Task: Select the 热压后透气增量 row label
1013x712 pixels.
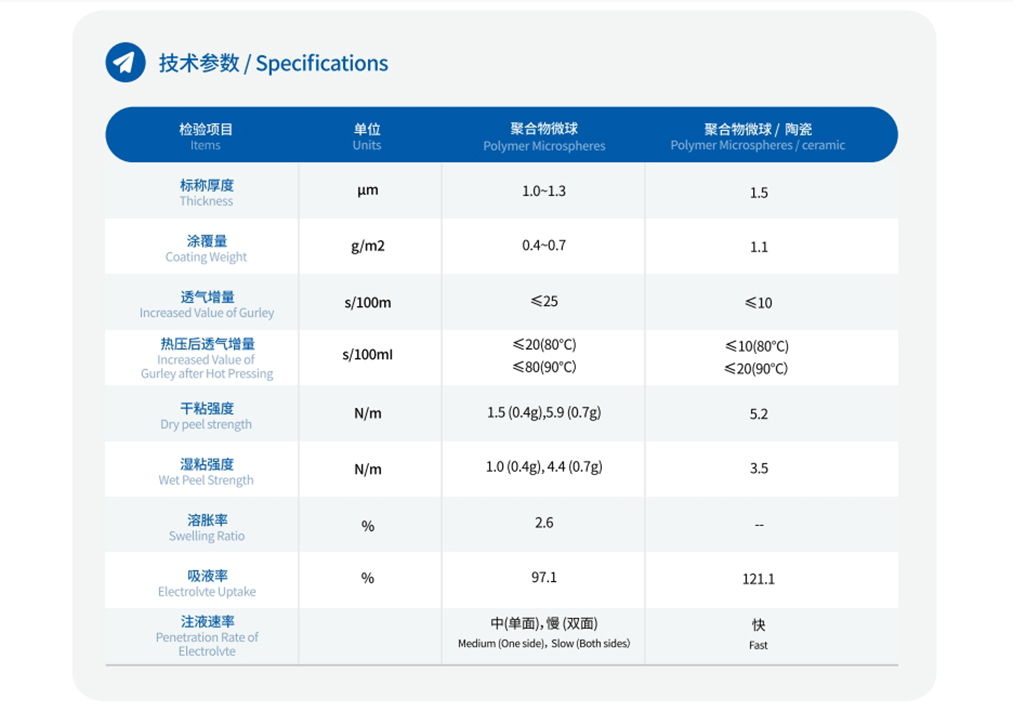Action: point(207,358)
